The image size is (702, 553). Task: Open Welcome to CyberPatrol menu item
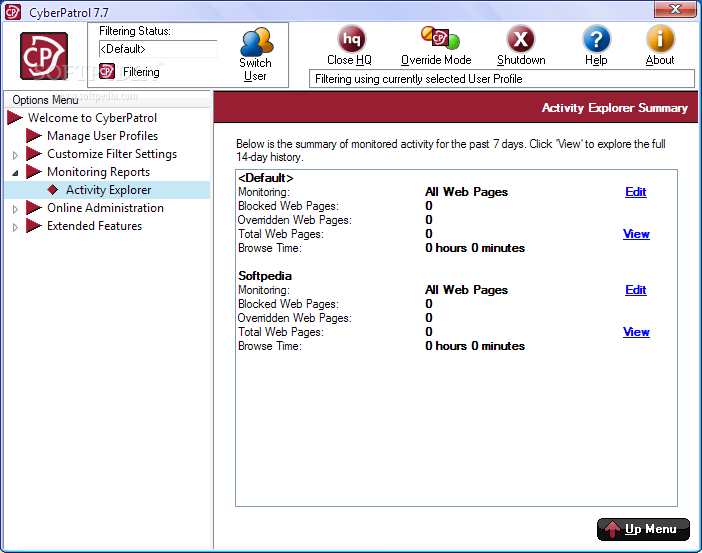(92, 118)
